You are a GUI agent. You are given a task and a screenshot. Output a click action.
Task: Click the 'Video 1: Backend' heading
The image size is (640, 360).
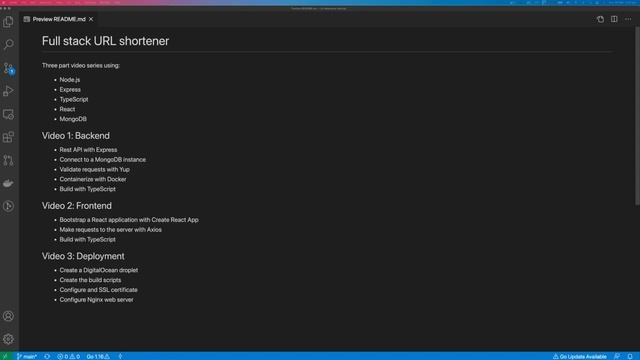76,136
